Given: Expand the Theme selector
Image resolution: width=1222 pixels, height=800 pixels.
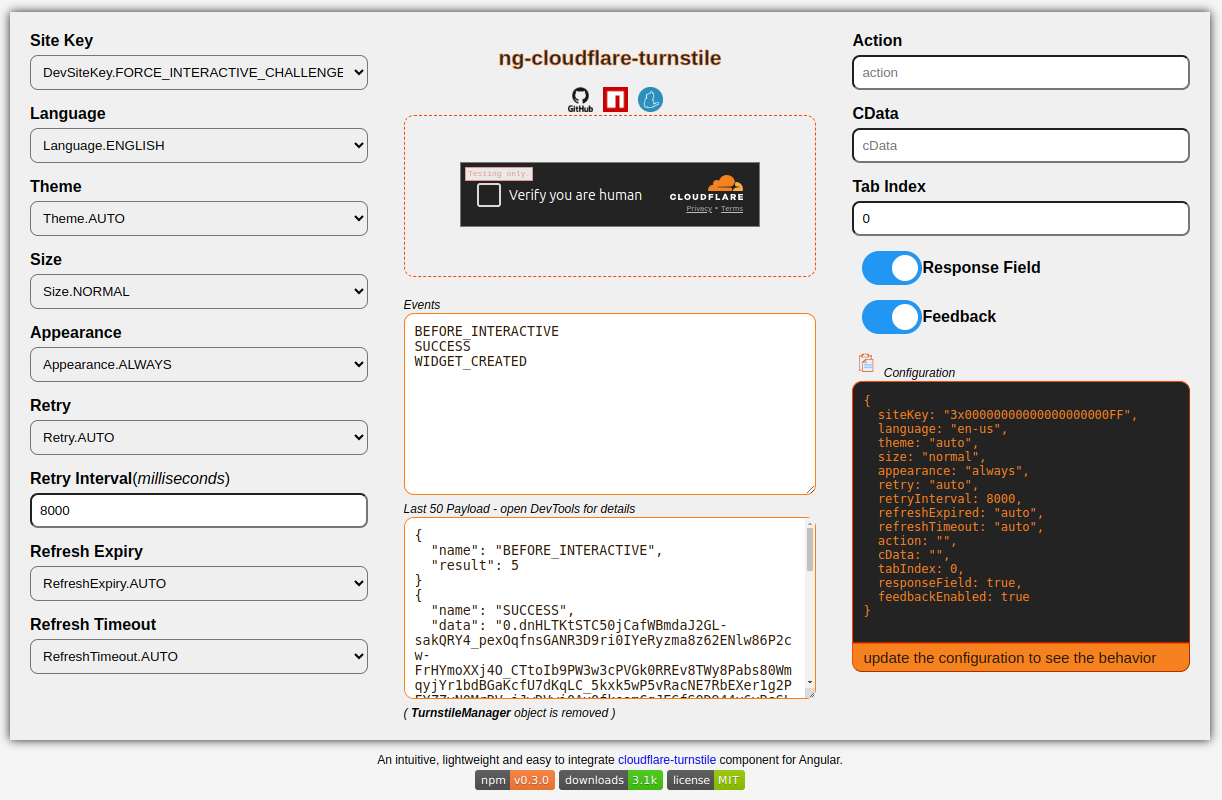Looking at the screenshot, I should 199,218.
